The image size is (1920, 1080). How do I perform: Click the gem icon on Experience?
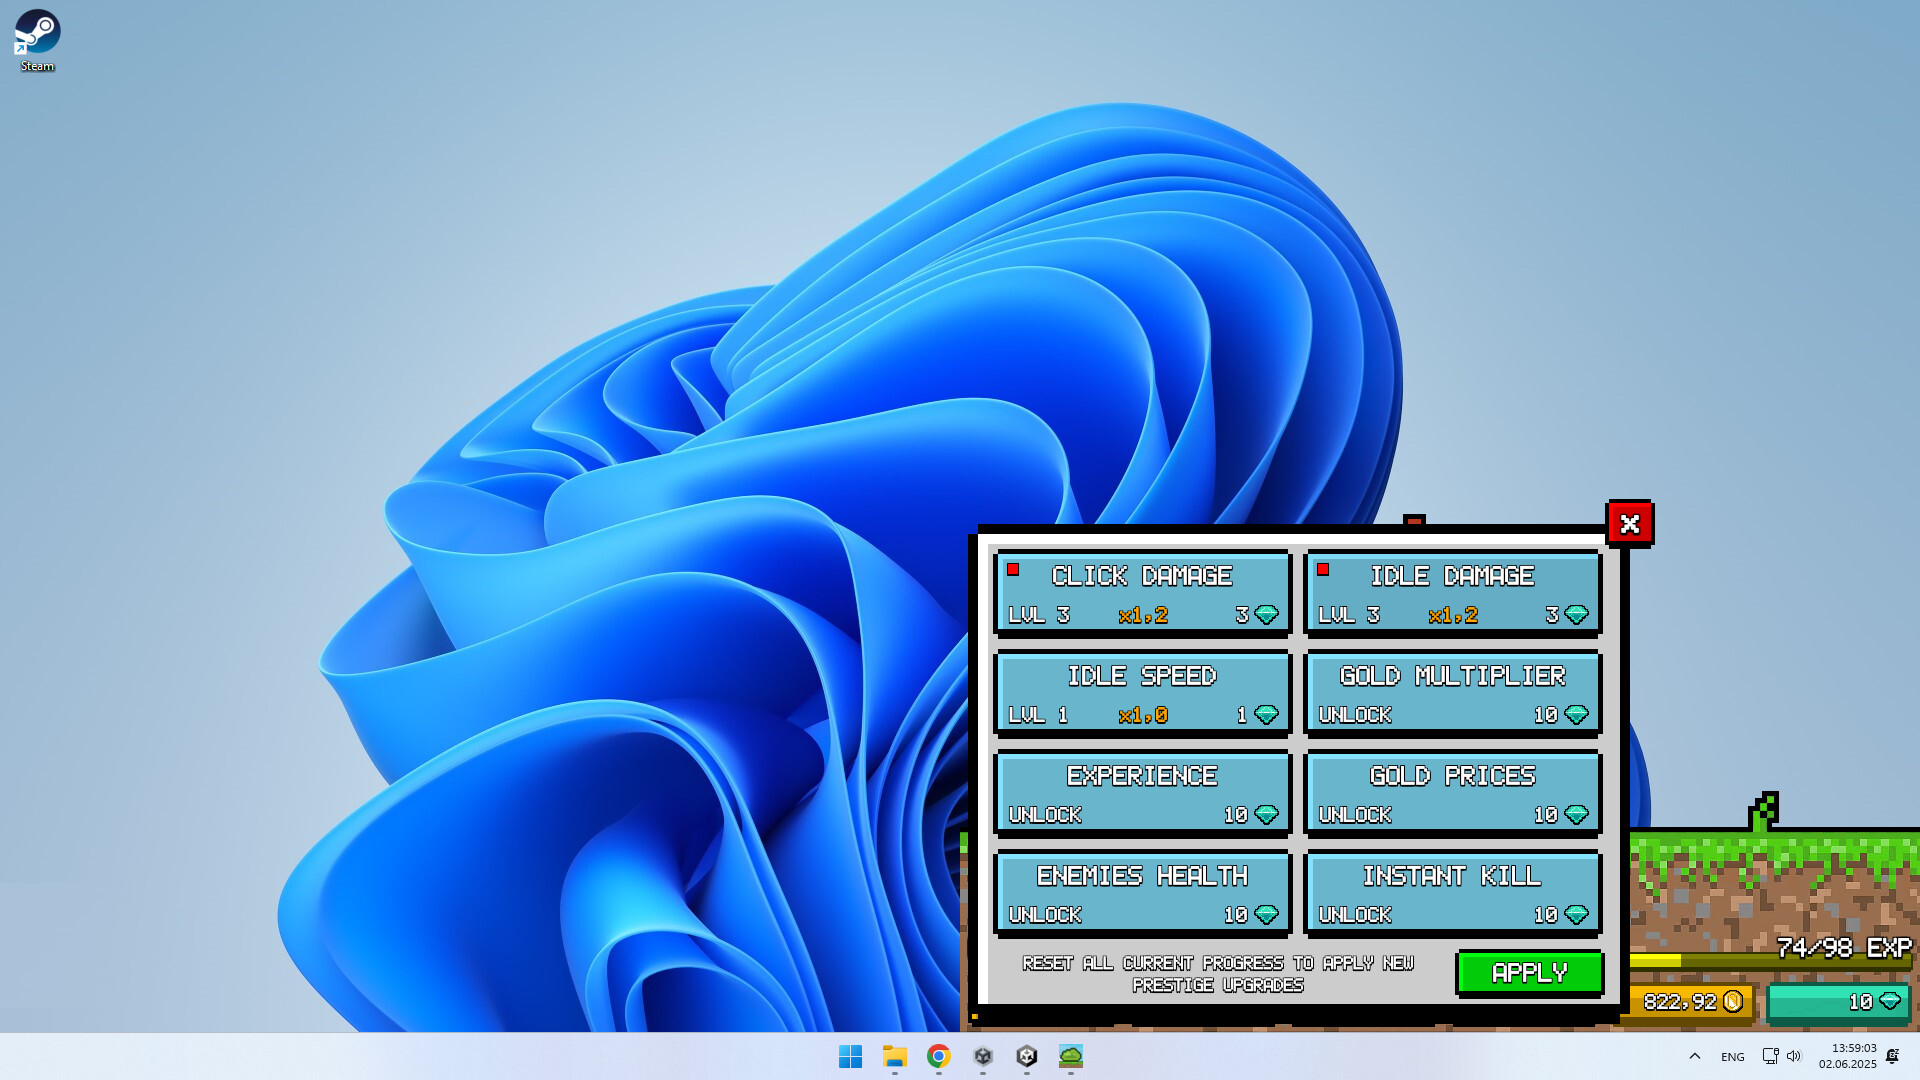tap(1266, 815)
